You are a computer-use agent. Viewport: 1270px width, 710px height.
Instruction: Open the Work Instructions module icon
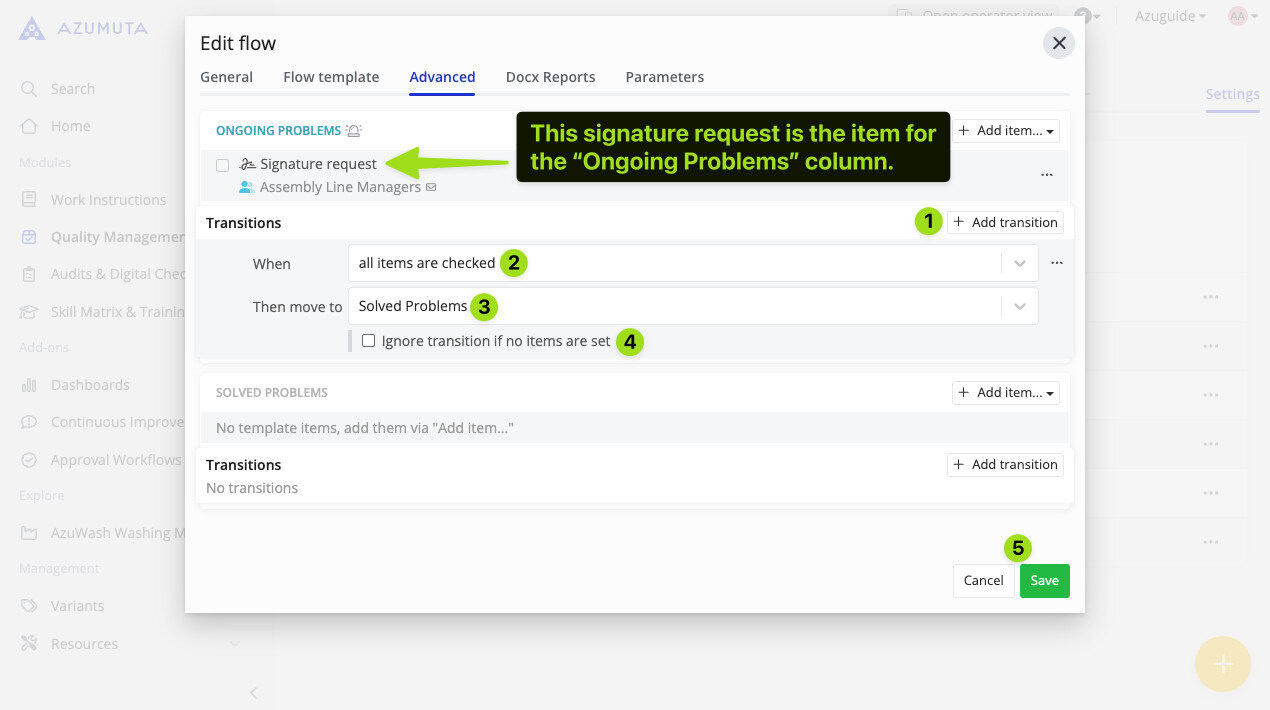29,199
